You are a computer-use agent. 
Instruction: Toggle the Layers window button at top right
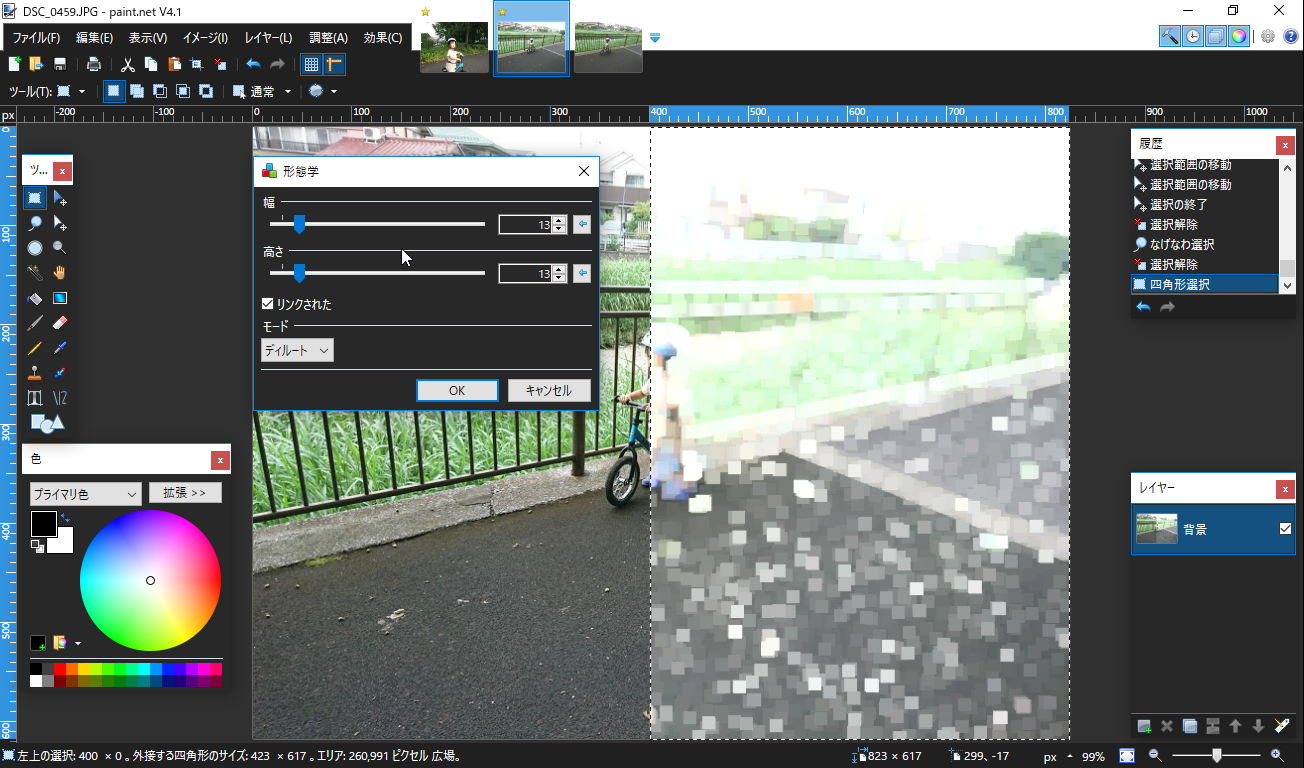tap(1216, 36)
